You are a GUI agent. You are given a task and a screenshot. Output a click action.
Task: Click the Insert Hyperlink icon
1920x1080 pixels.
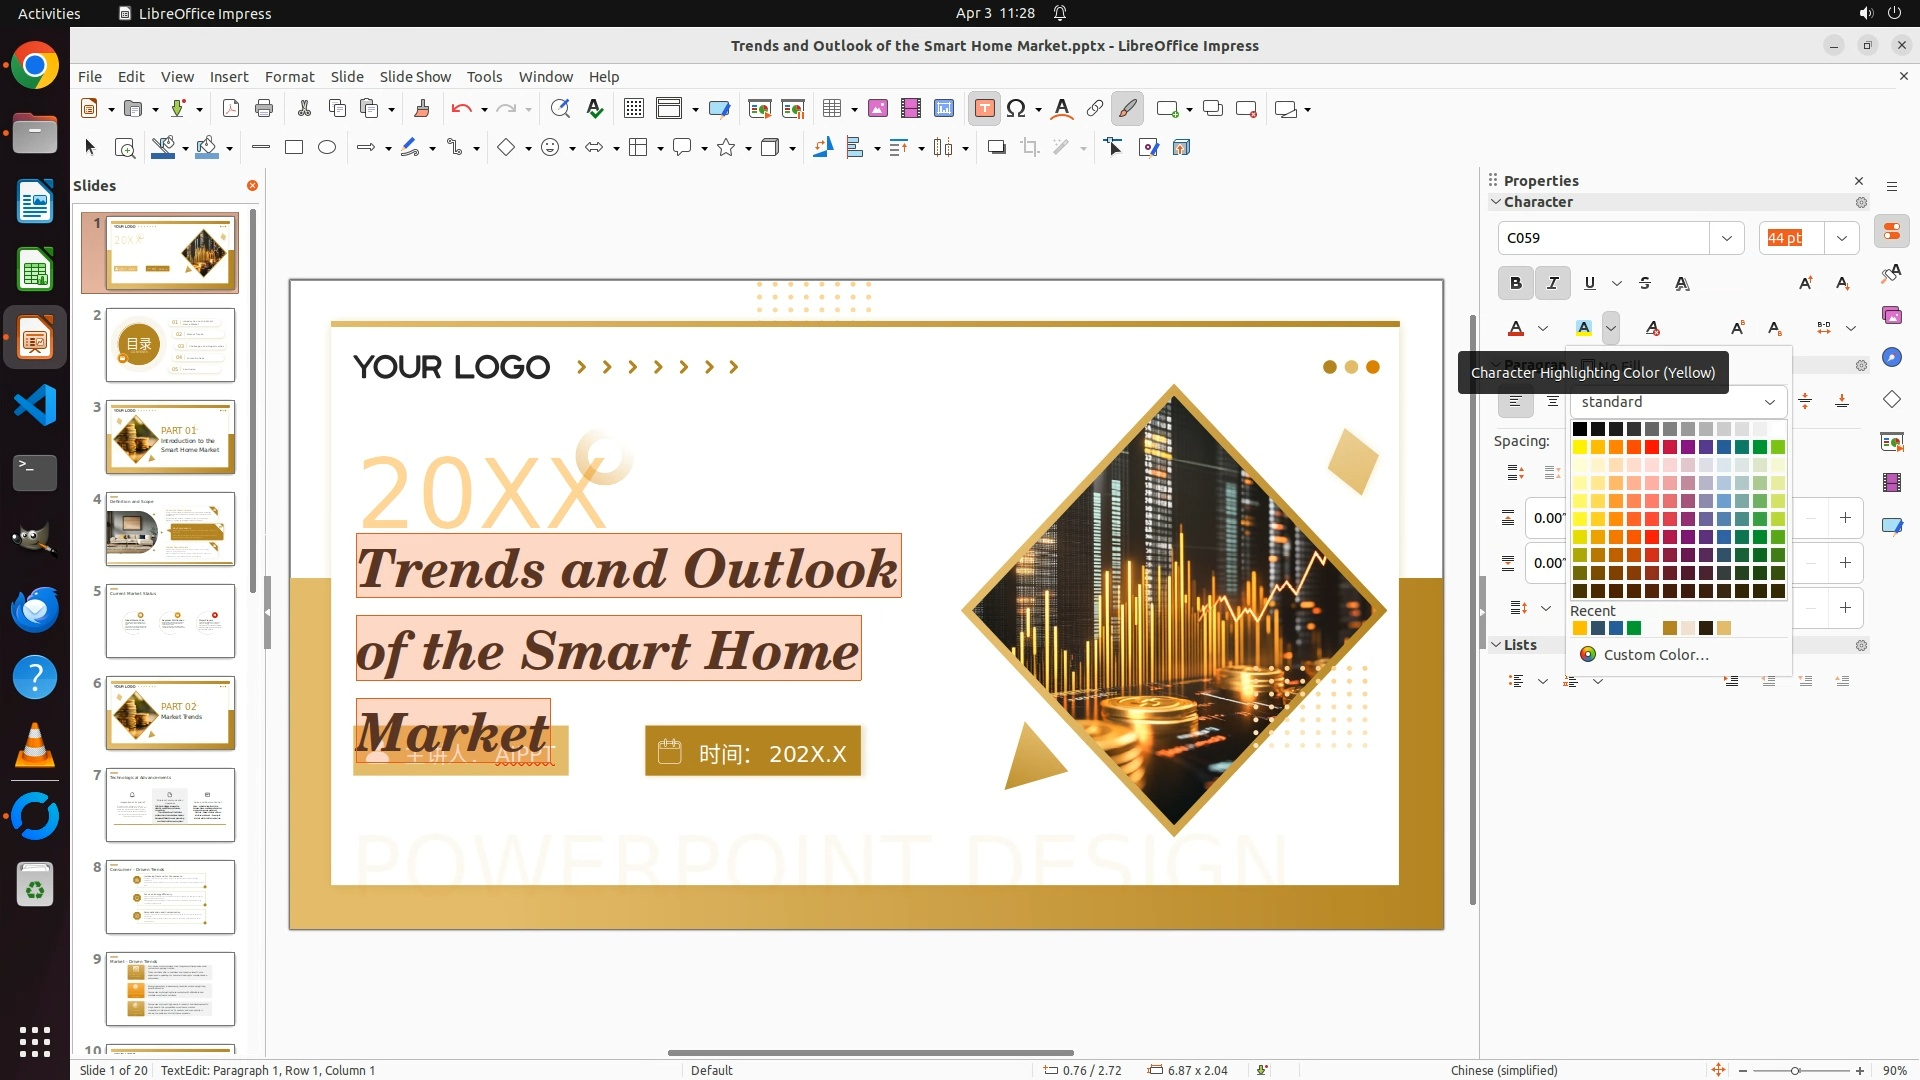point(1095,109)
